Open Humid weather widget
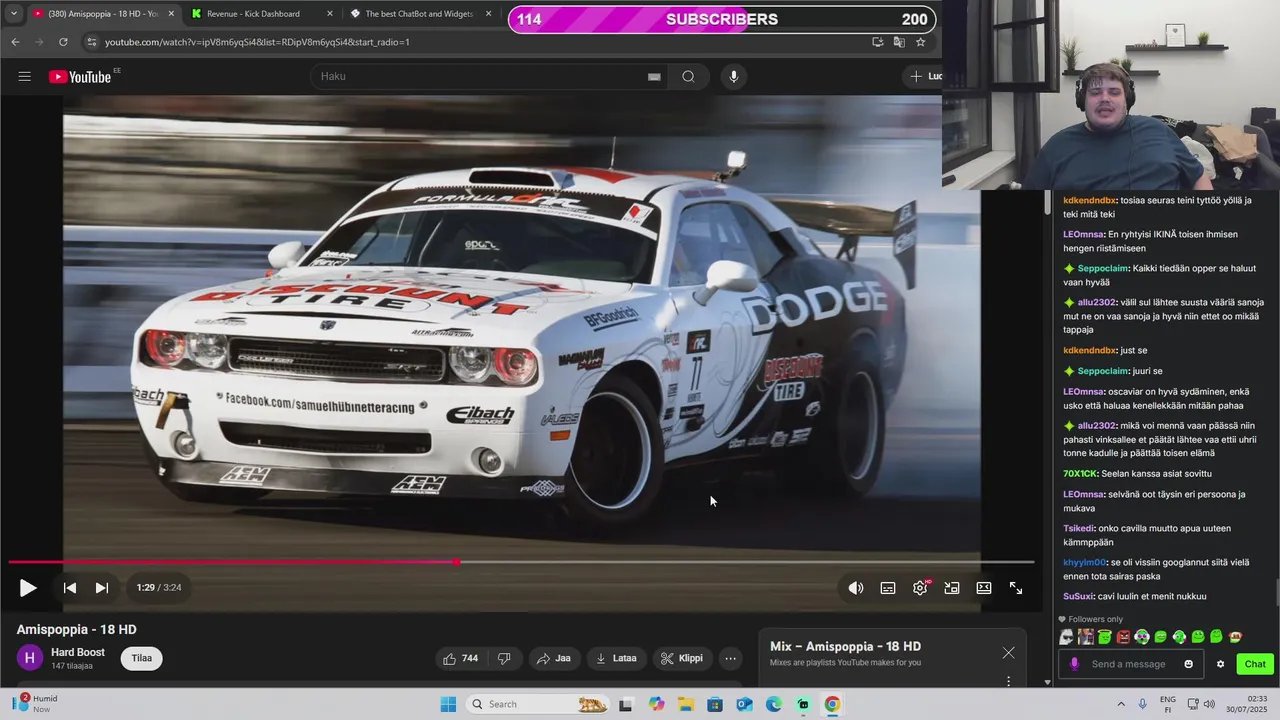This screenshot has width=1280, height=720. point(36,704)
